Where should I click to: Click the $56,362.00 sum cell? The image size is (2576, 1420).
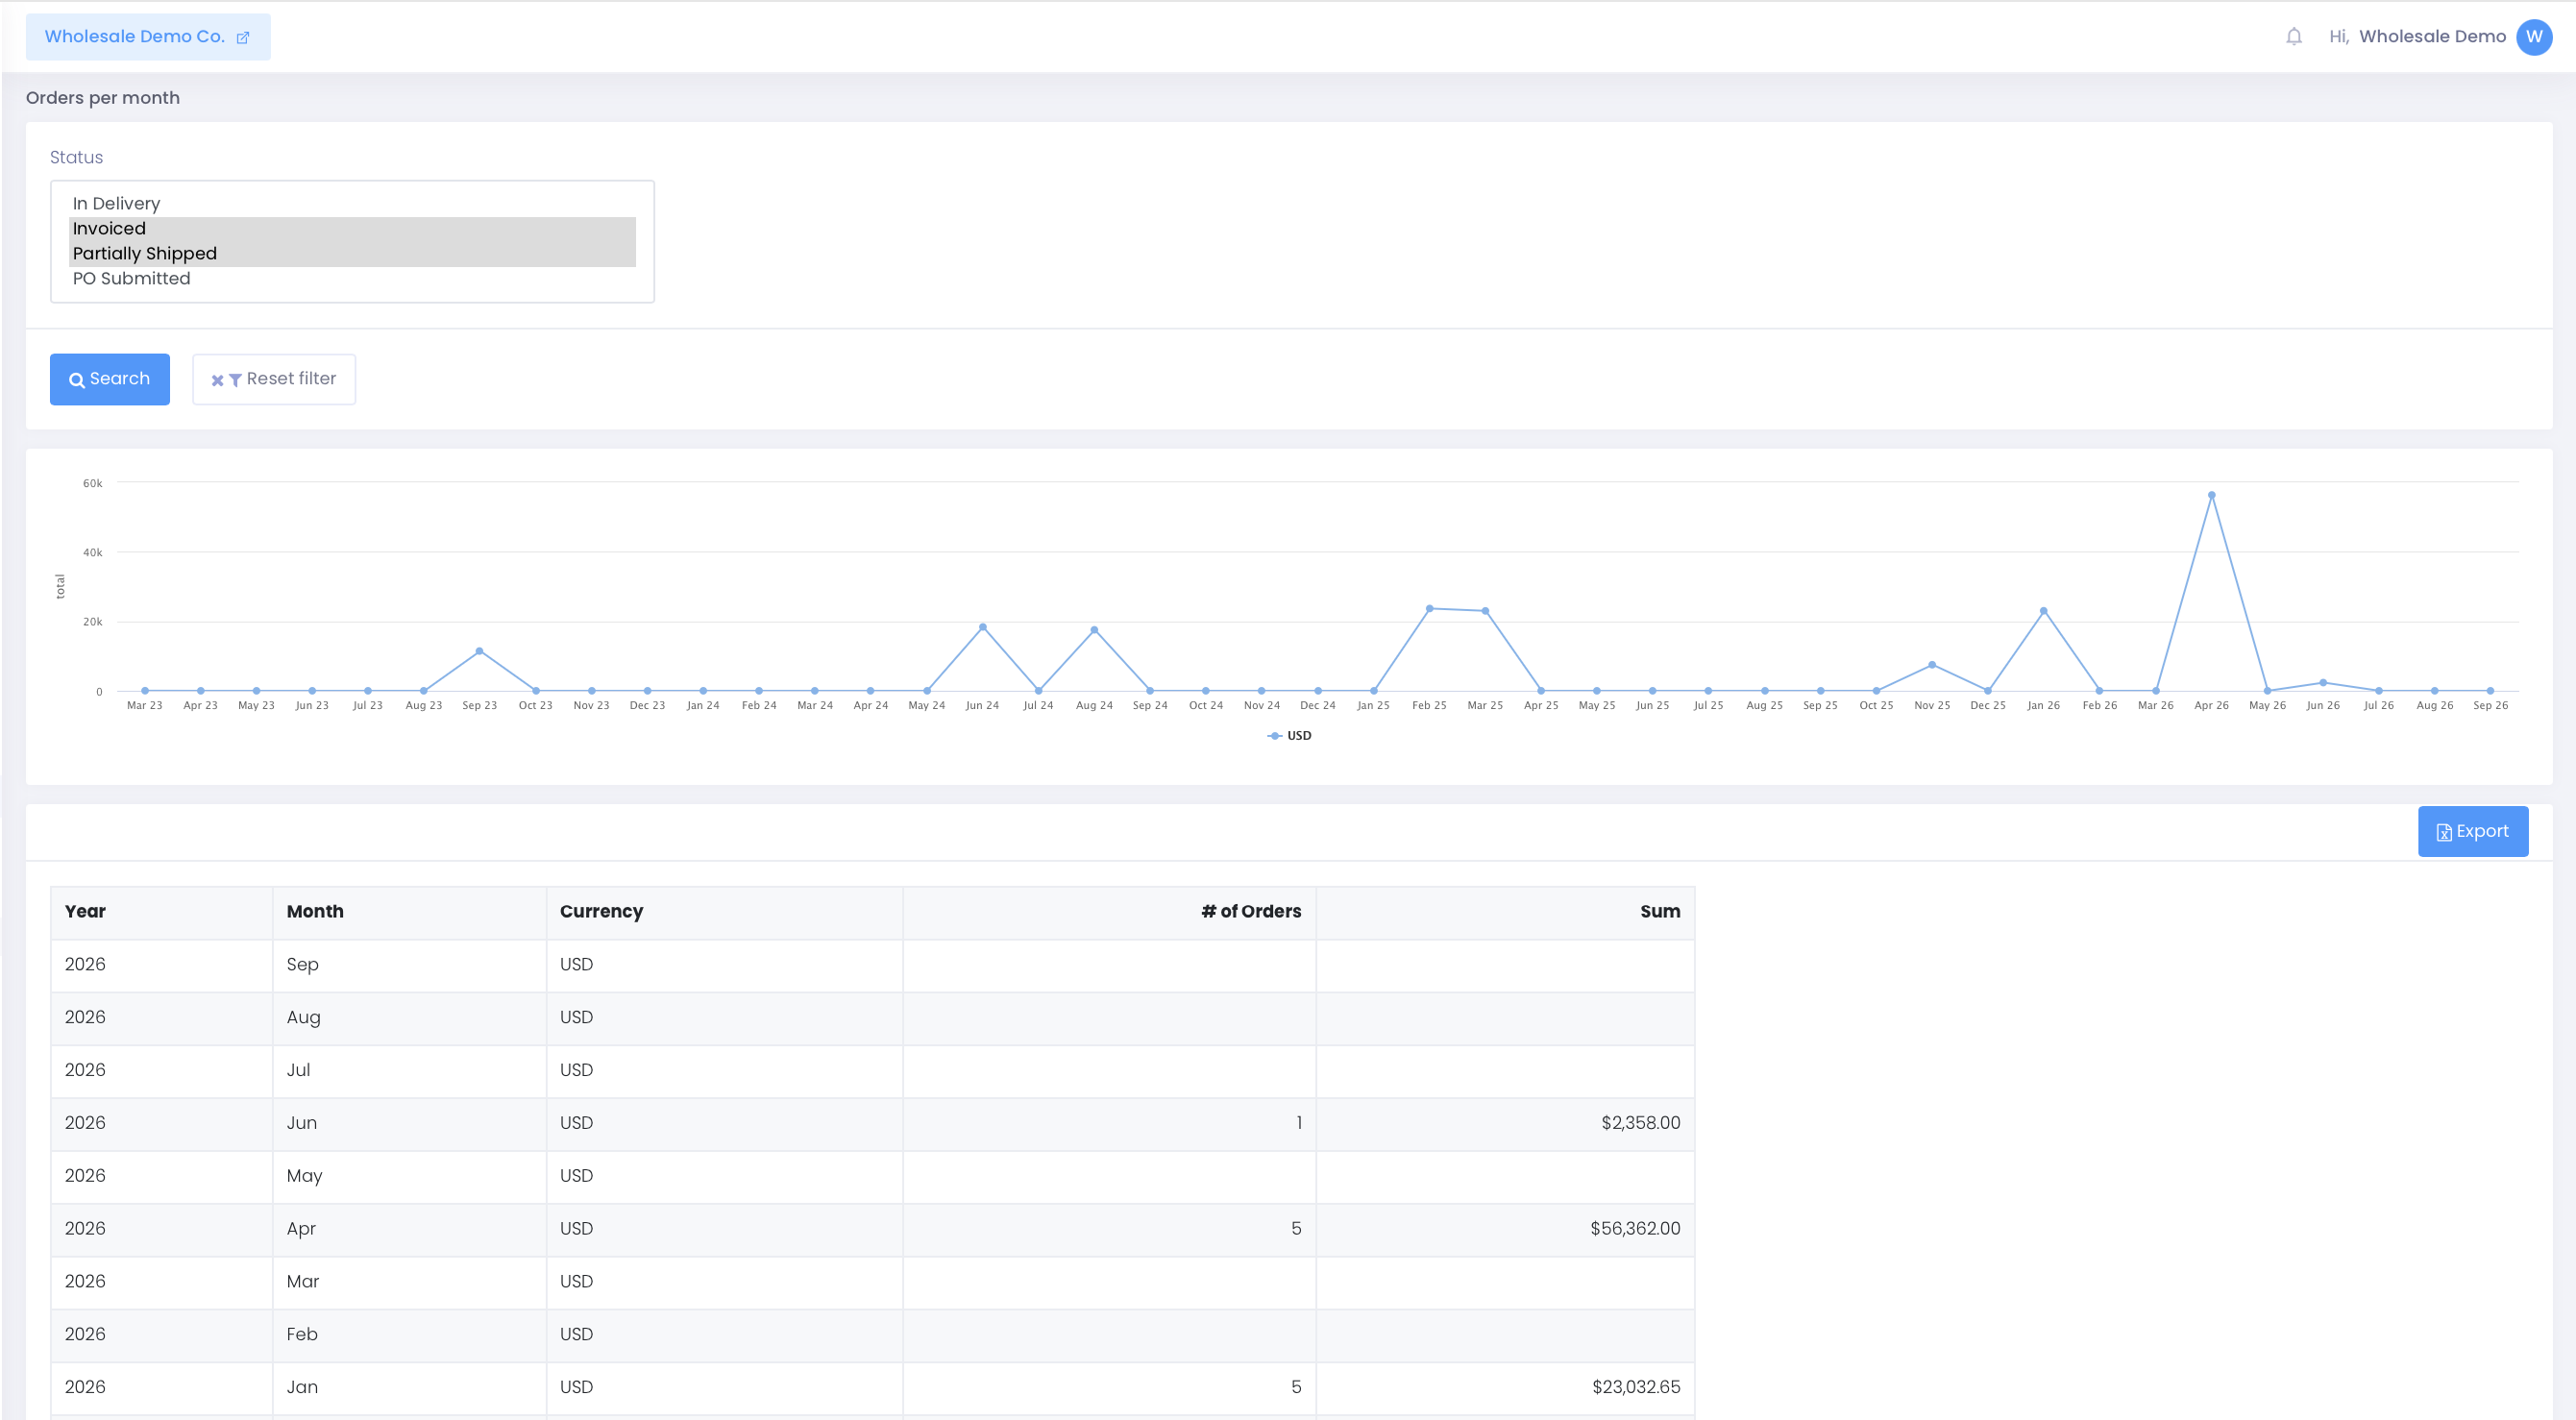1505,1229
